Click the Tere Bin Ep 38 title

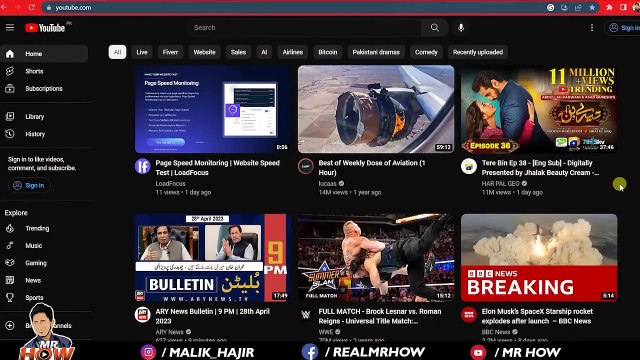[x=540, y=168]
